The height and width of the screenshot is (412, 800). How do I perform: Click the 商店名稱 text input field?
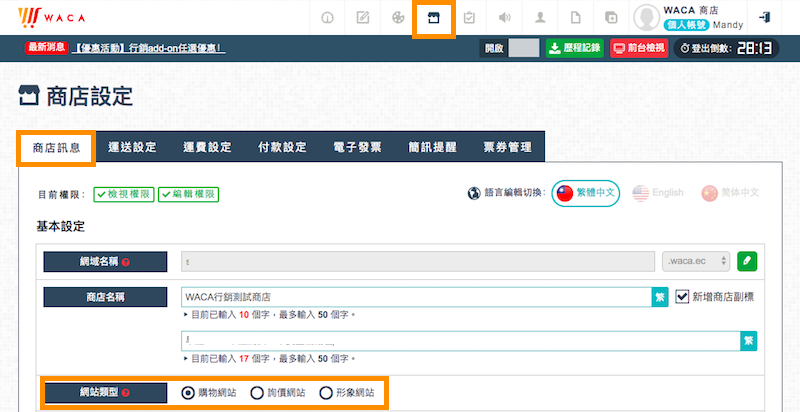[417, 297]
